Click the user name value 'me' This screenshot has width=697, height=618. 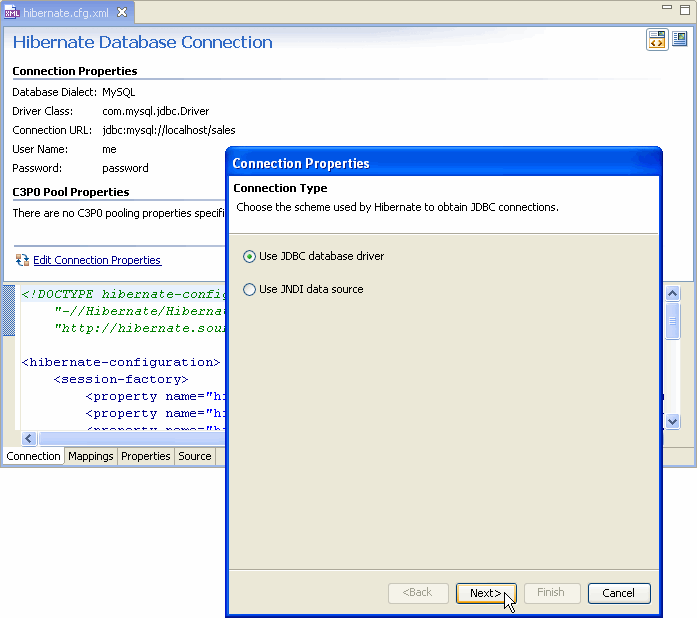109,149
